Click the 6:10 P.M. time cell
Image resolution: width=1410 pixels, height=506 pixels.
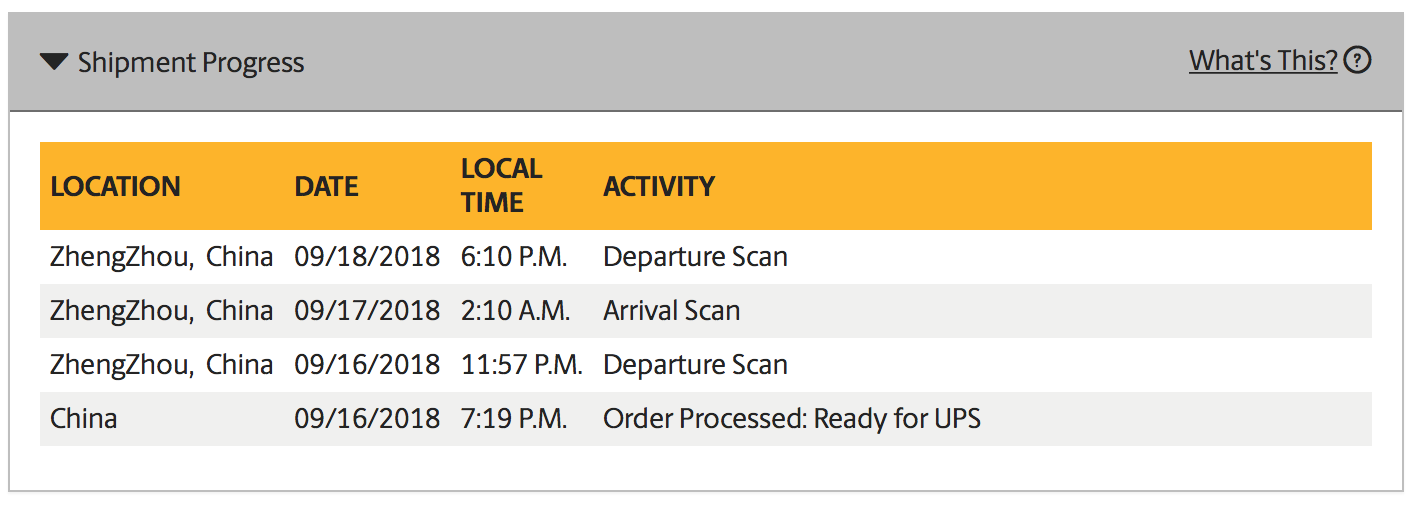514,257
